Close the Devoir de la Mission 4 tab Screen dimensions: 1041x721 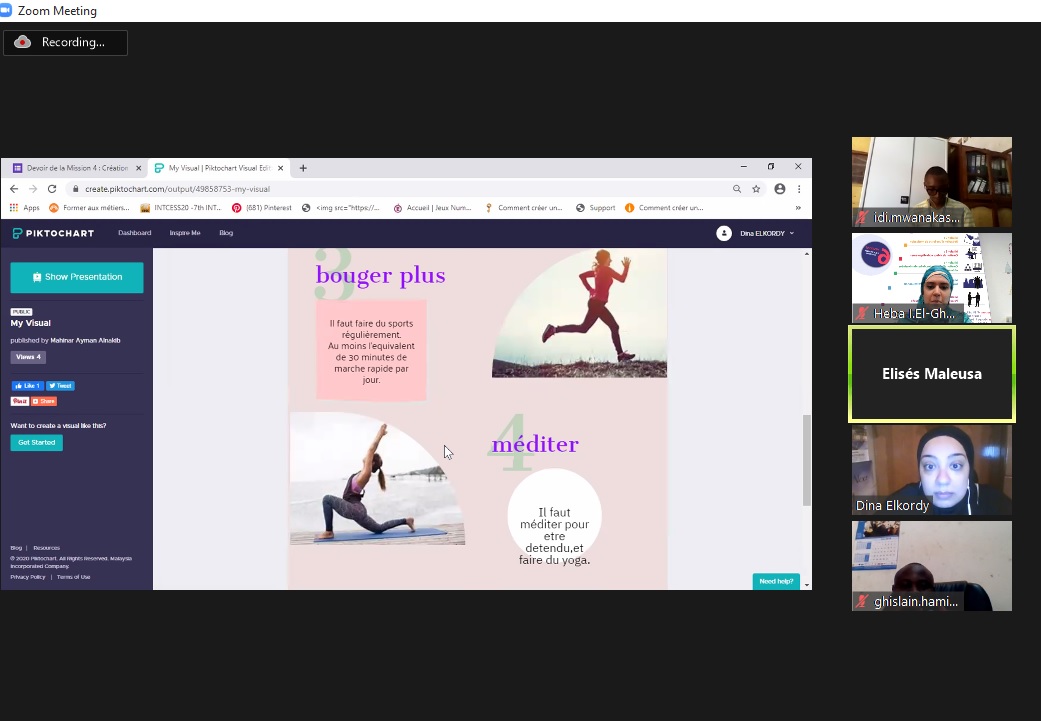[139, 168]
